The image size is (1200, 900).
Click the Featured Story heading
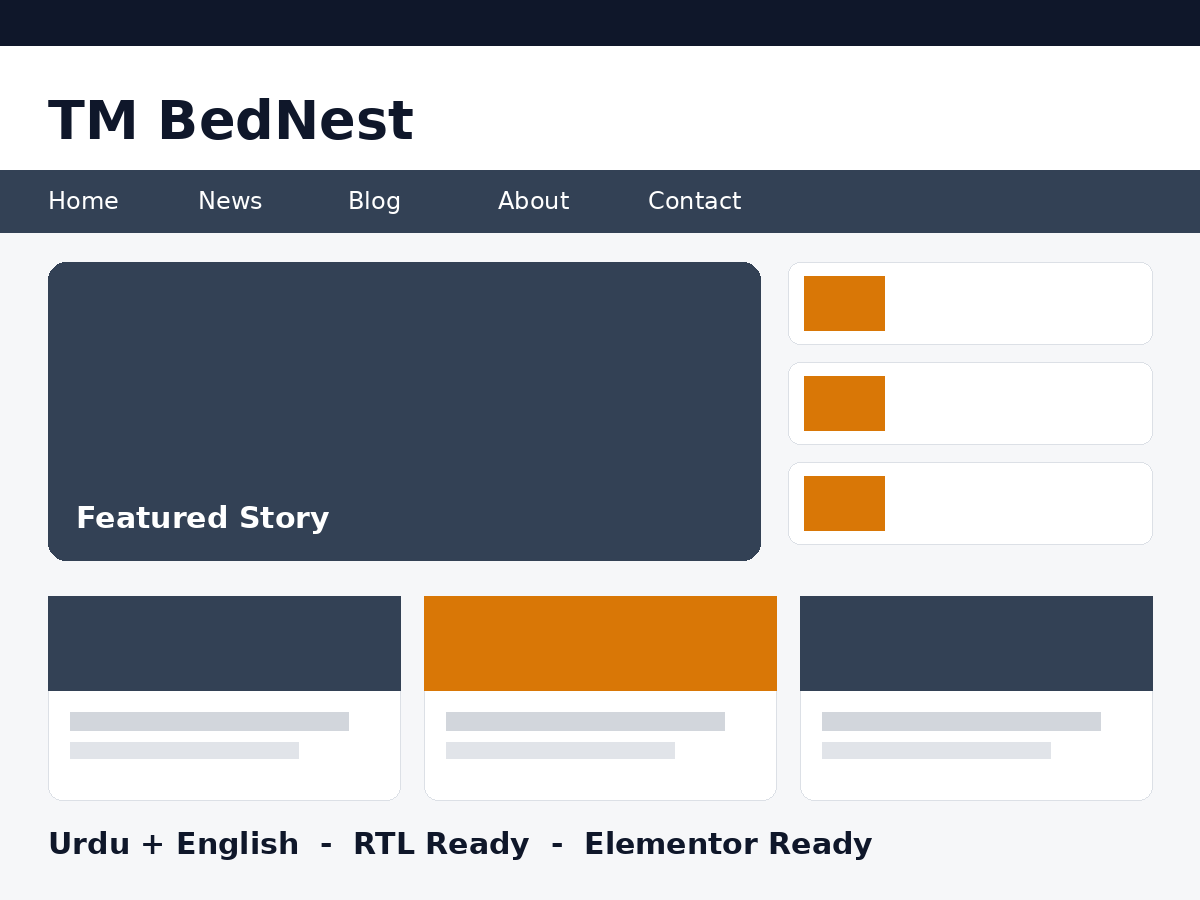[x=202, y=518]
